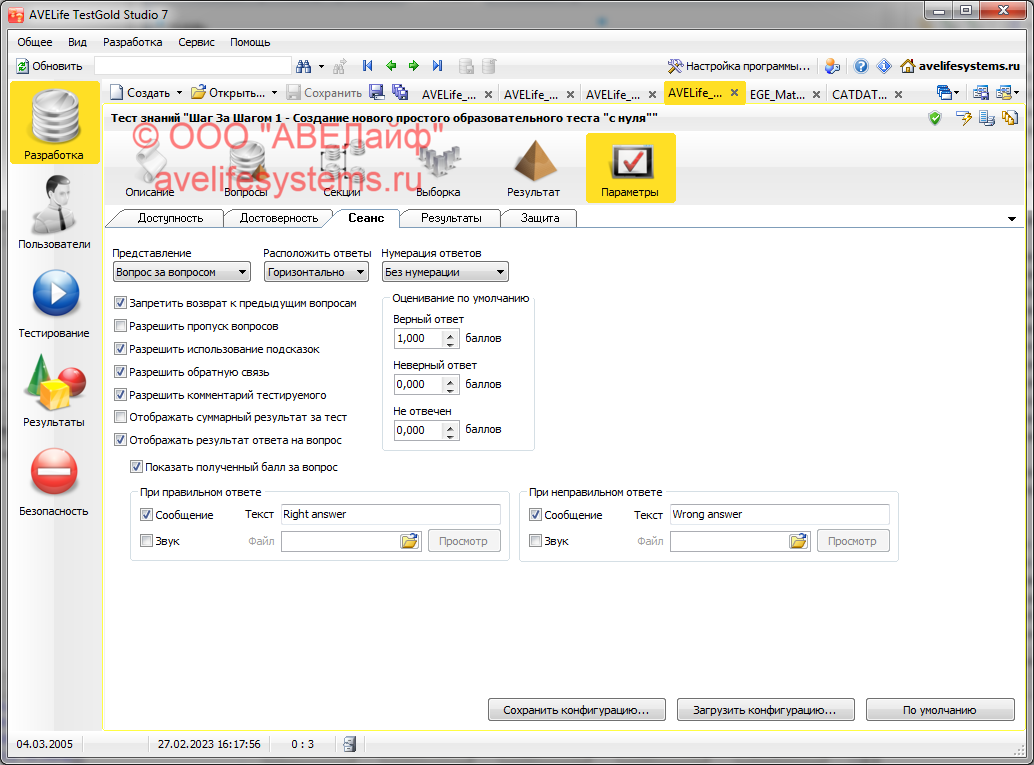
Task: Switch to the Выборка test page
Action: point(438,168)
